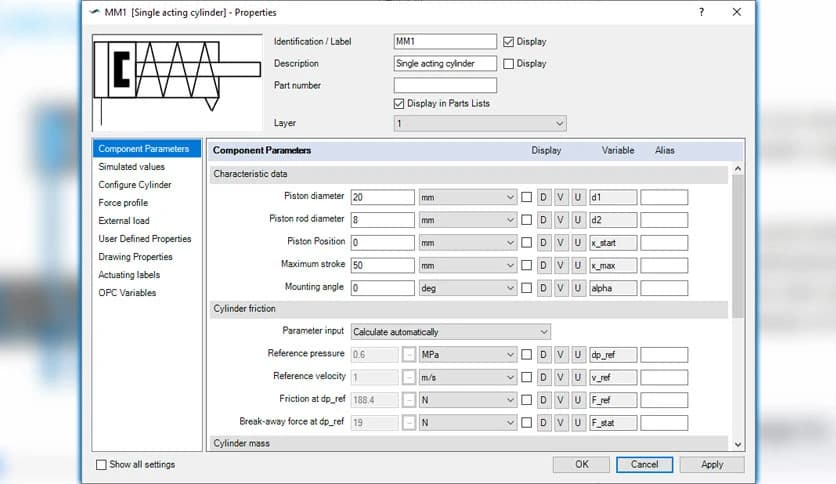Open User Defined Properties page
The image size is (836, 484).
pyautogui.click(x=144, y=239)
